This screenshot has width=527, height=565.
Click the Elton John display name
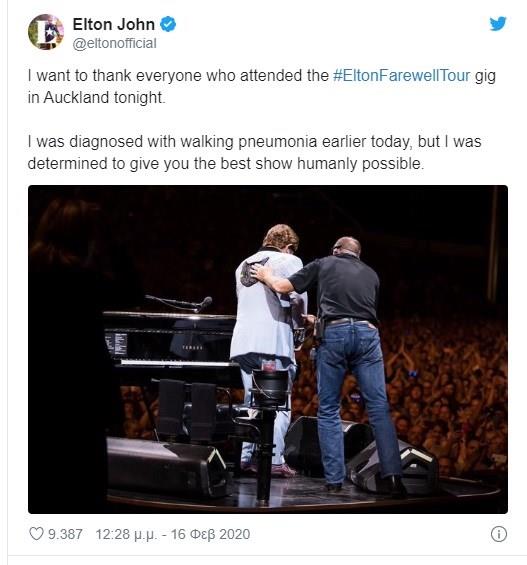tap(113, 25)
